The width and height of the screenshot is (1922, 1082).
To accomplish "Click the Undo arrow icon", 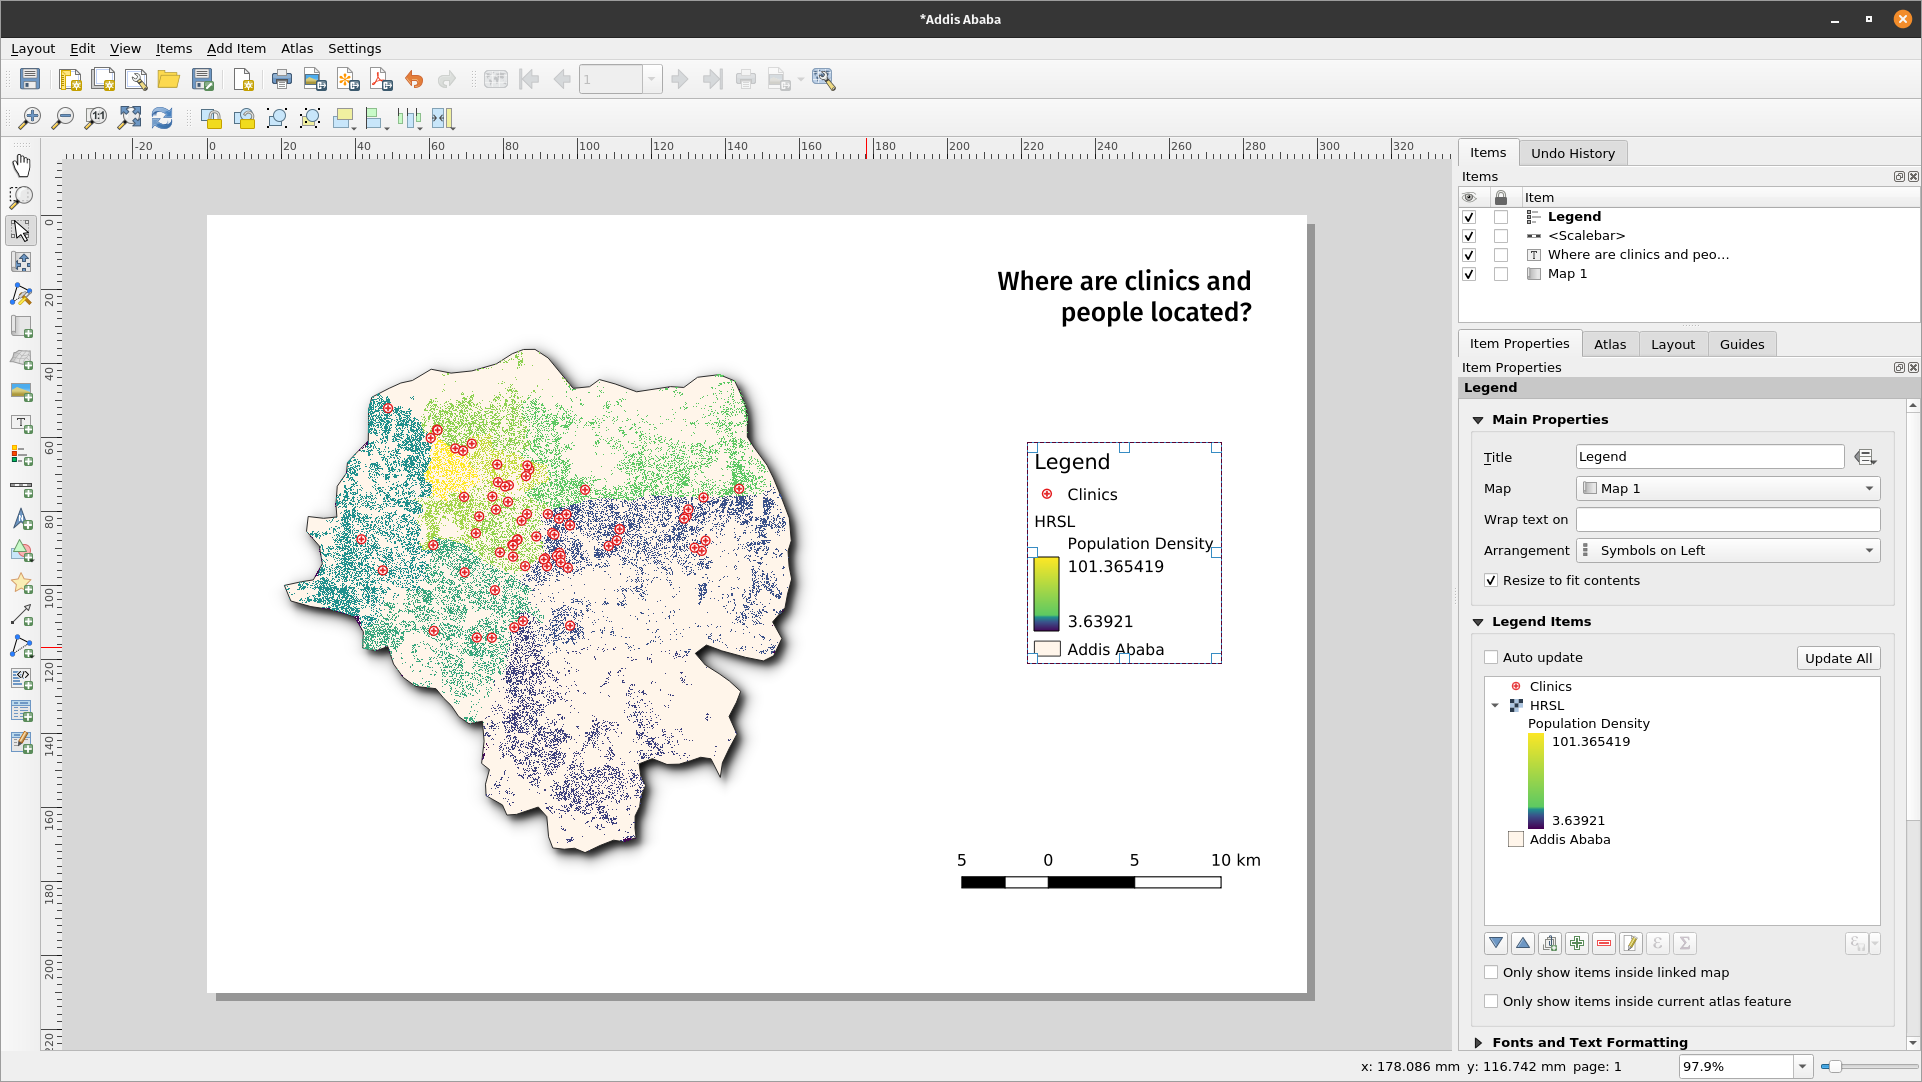I will click(x=414, y=80).
